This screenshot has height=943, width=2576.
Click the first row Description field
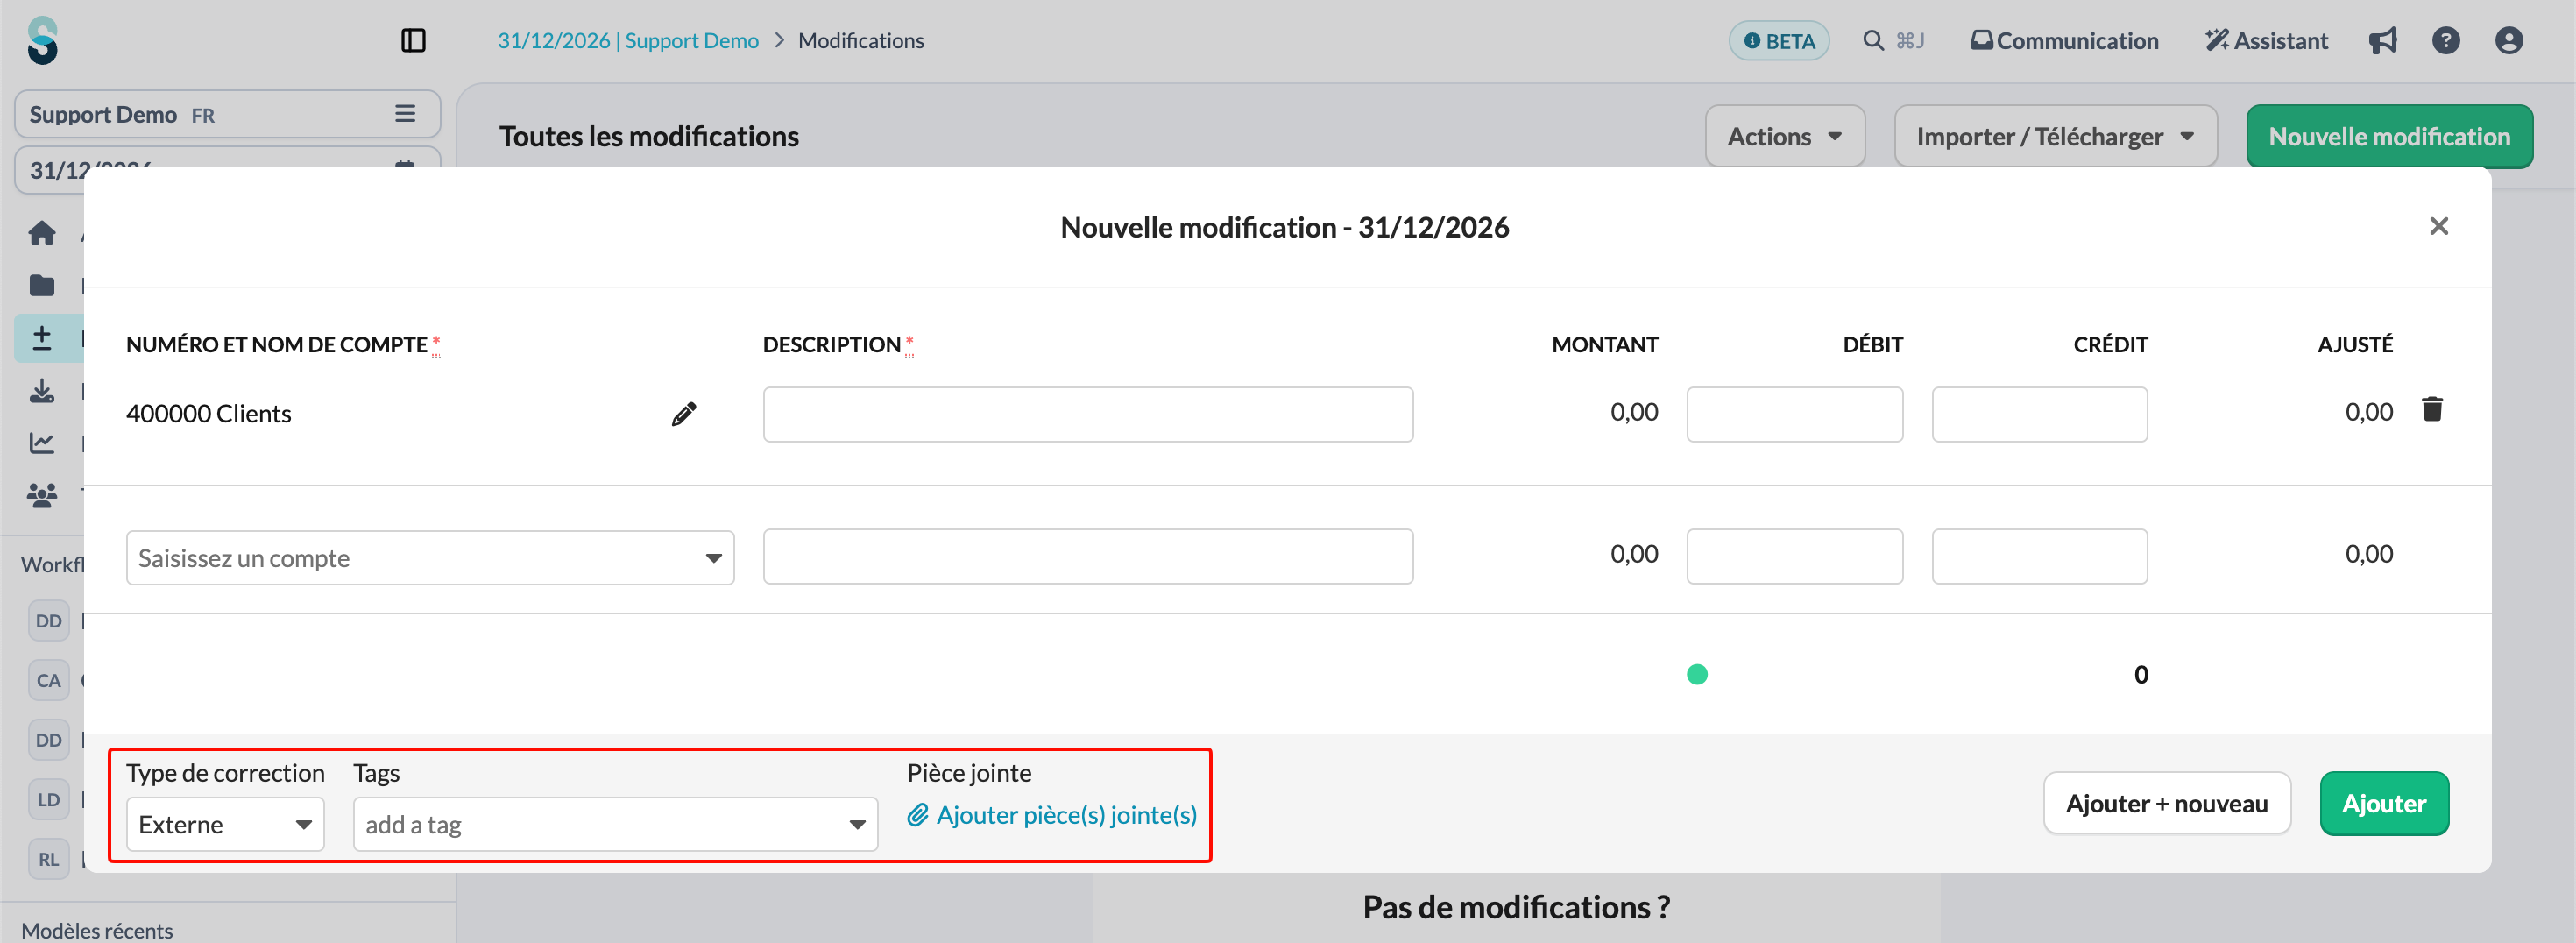(x=1088, y=415)
